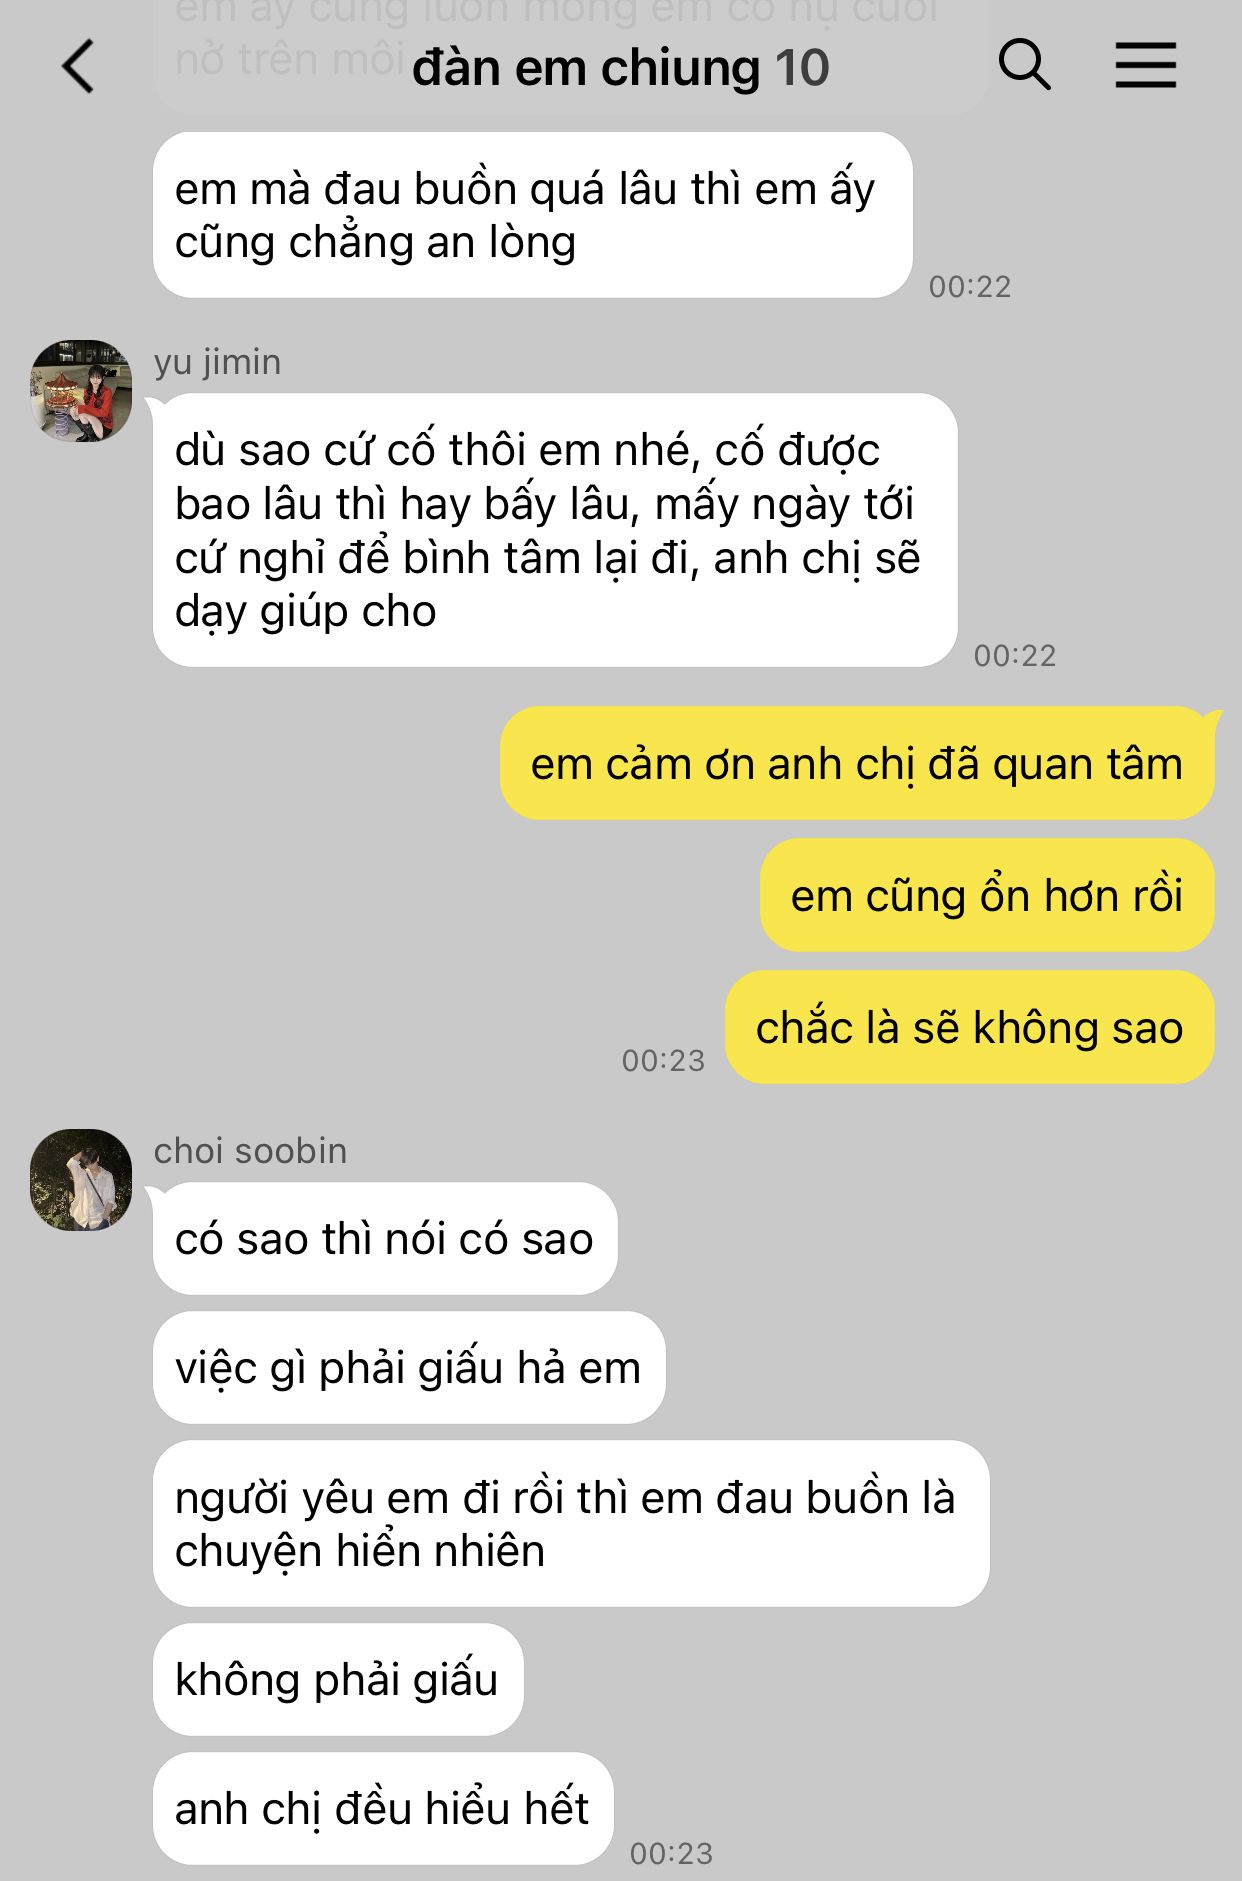Tap the bubble 'không phải giấu'
Image resolution: width=1242 pixels, height=1881 pixels.
338,1680
